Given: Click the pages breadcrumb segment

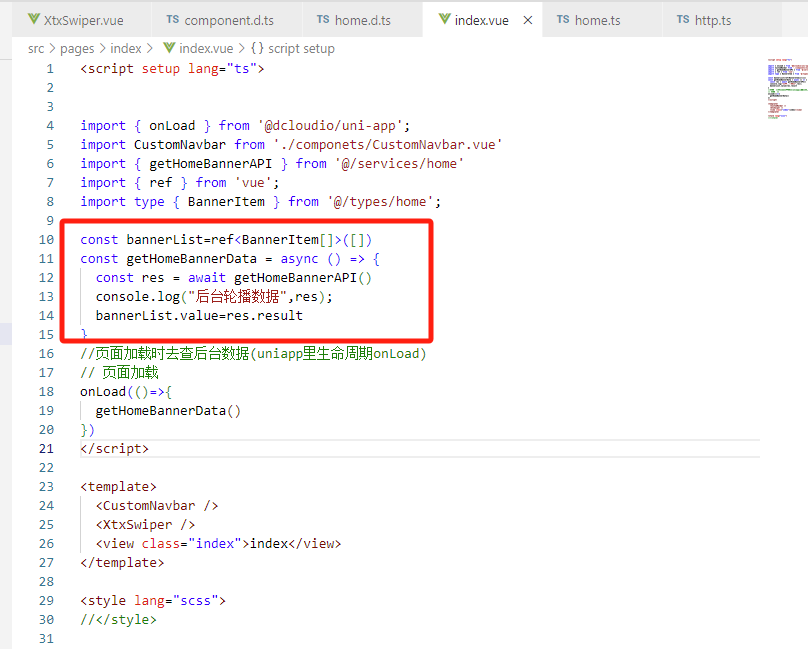Looking at the screenshot, I should pyautogui.click(x=77, y=48).
